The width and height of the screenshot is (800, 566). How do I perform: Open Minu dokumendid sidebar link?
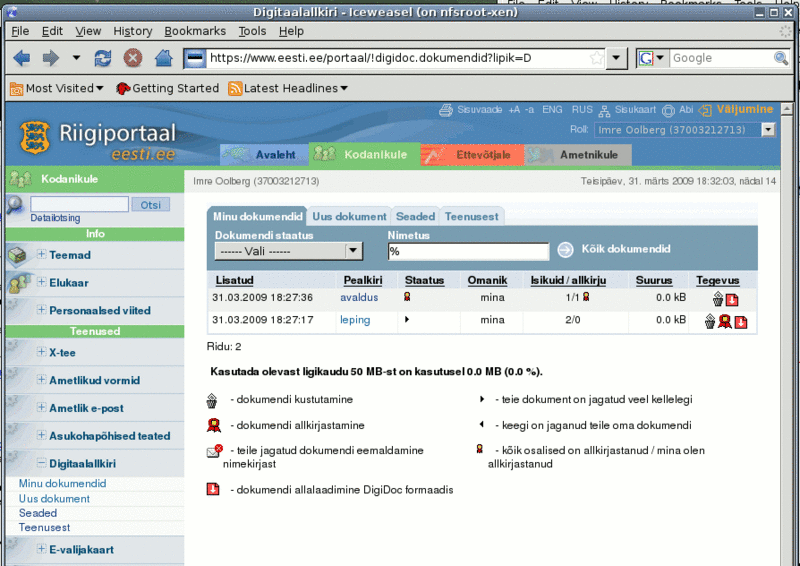coord(62,483)
